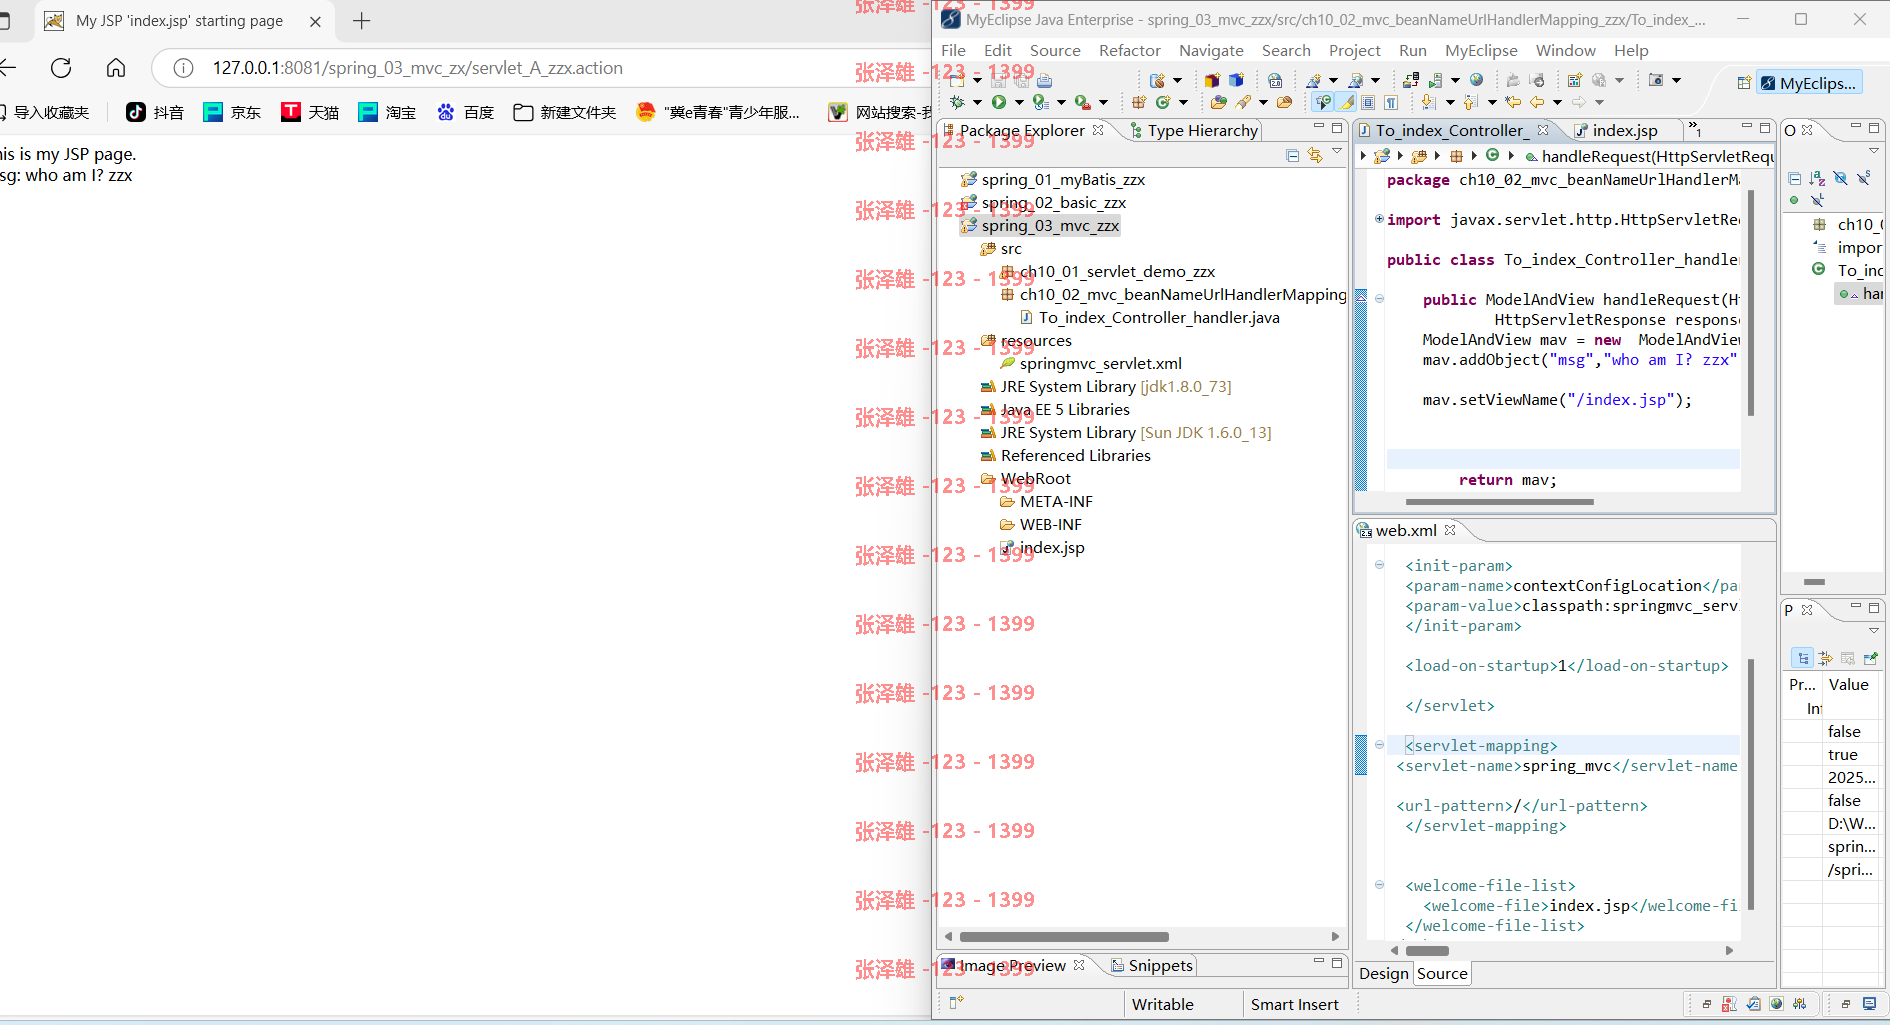Select the MyEclipse perspective button
1890x1025 pixels.
1810,83
